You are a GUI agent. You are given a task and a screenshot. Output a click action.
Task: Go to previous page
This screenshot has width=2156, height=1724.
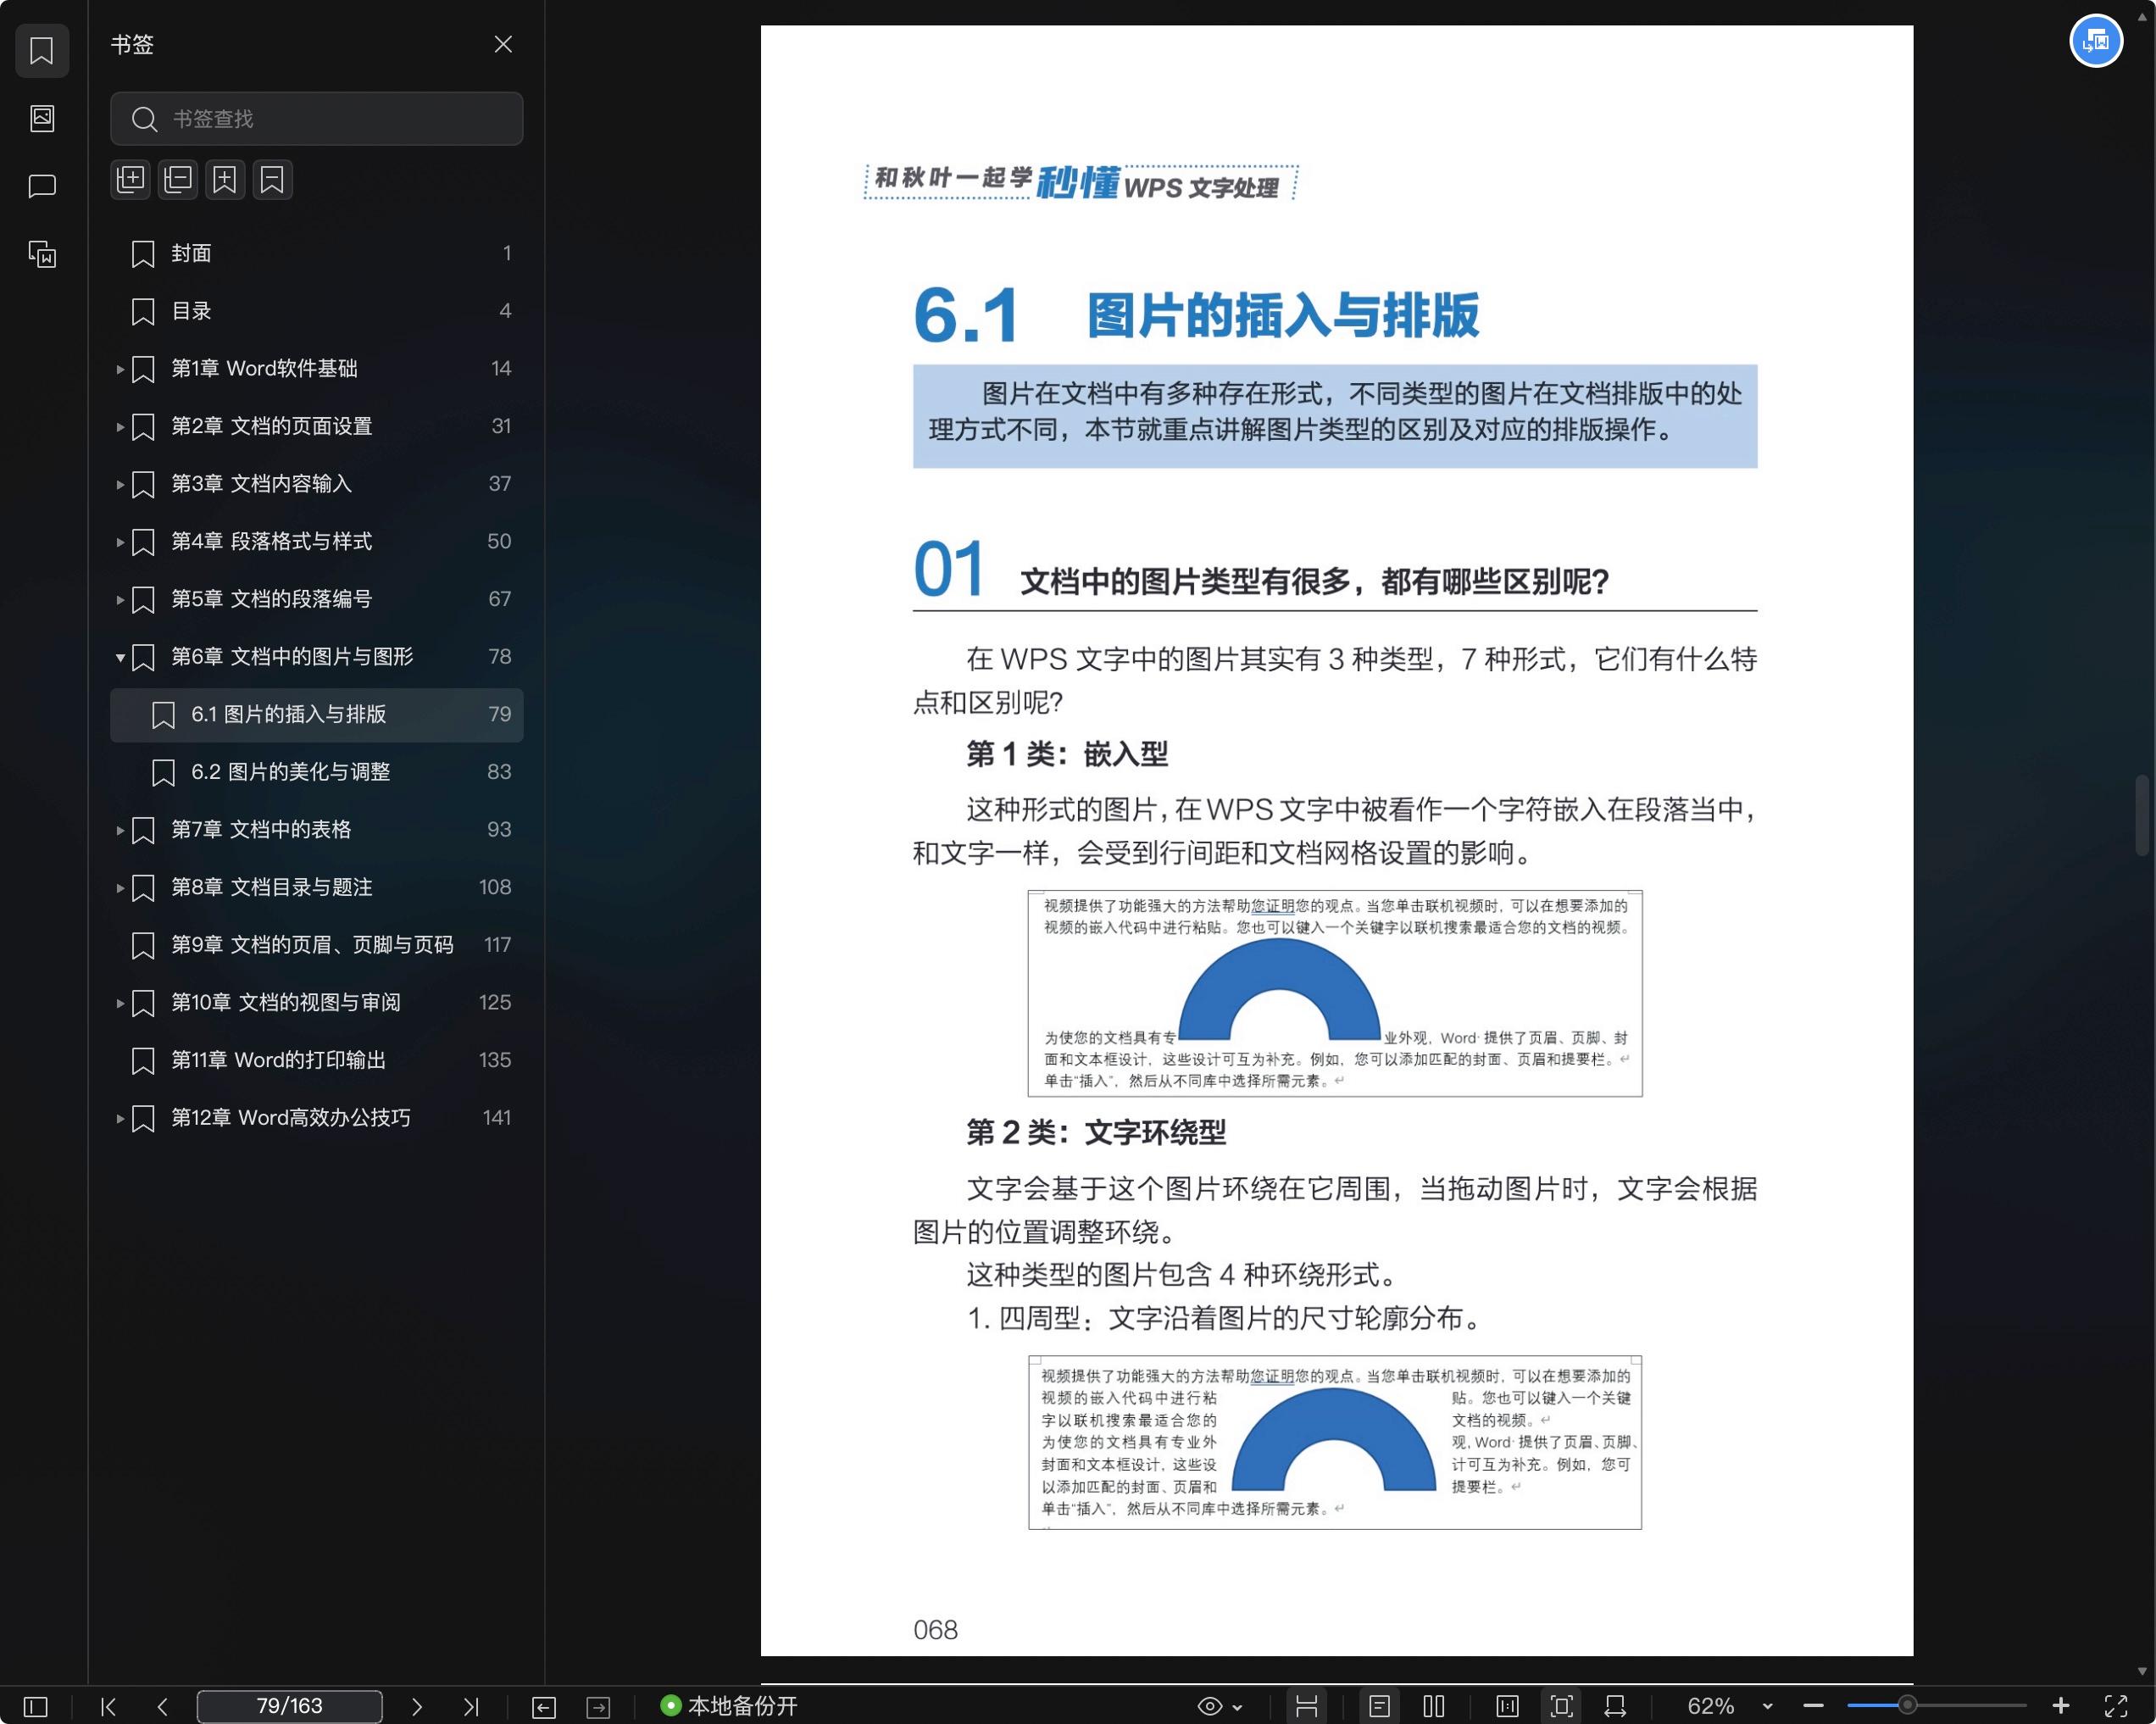coord(162,1706)
